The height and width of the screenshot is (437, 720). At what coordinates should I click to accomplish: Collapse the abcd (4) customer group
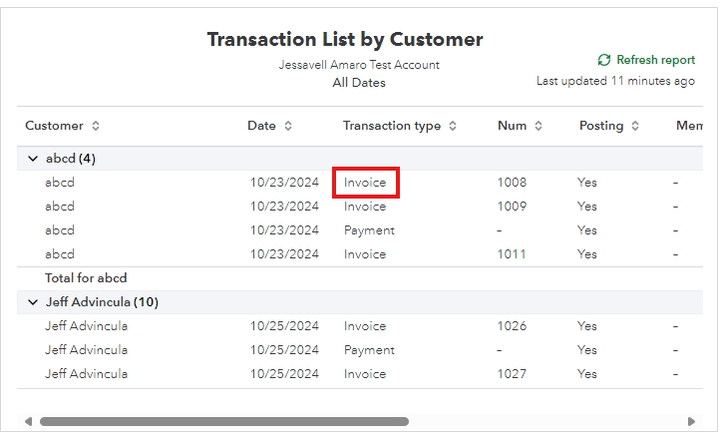[x=33, y=159]
